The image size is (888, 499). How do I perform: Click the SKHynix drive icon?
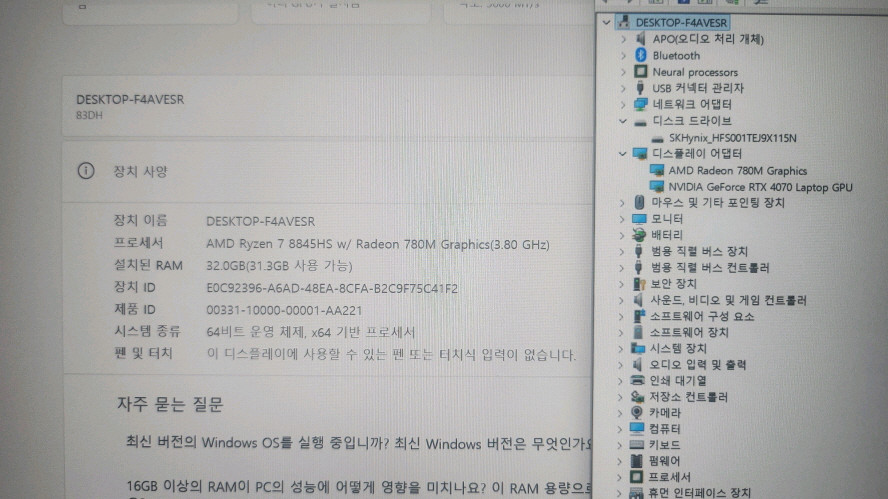[x=657, y=138]
